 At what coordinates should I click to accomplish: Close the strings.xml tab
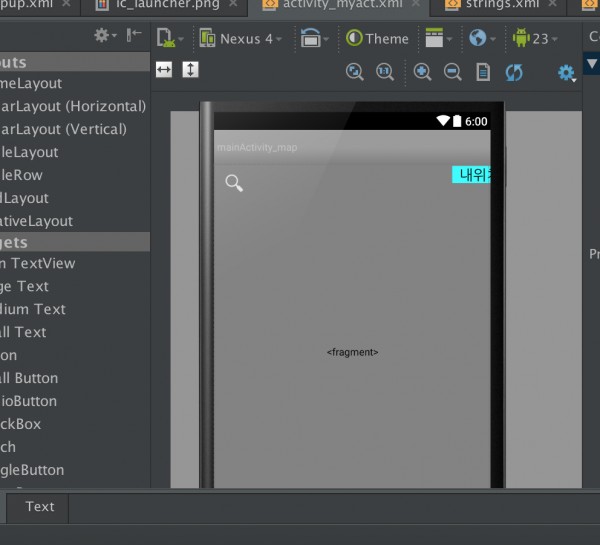coord(552,3)
